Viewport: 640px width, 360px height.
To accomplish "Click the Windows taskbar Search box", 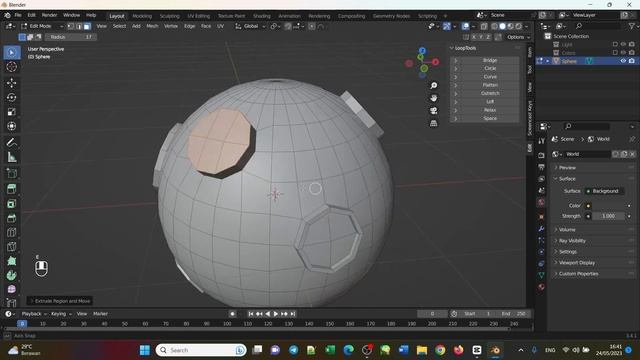I will pos(201,350).
